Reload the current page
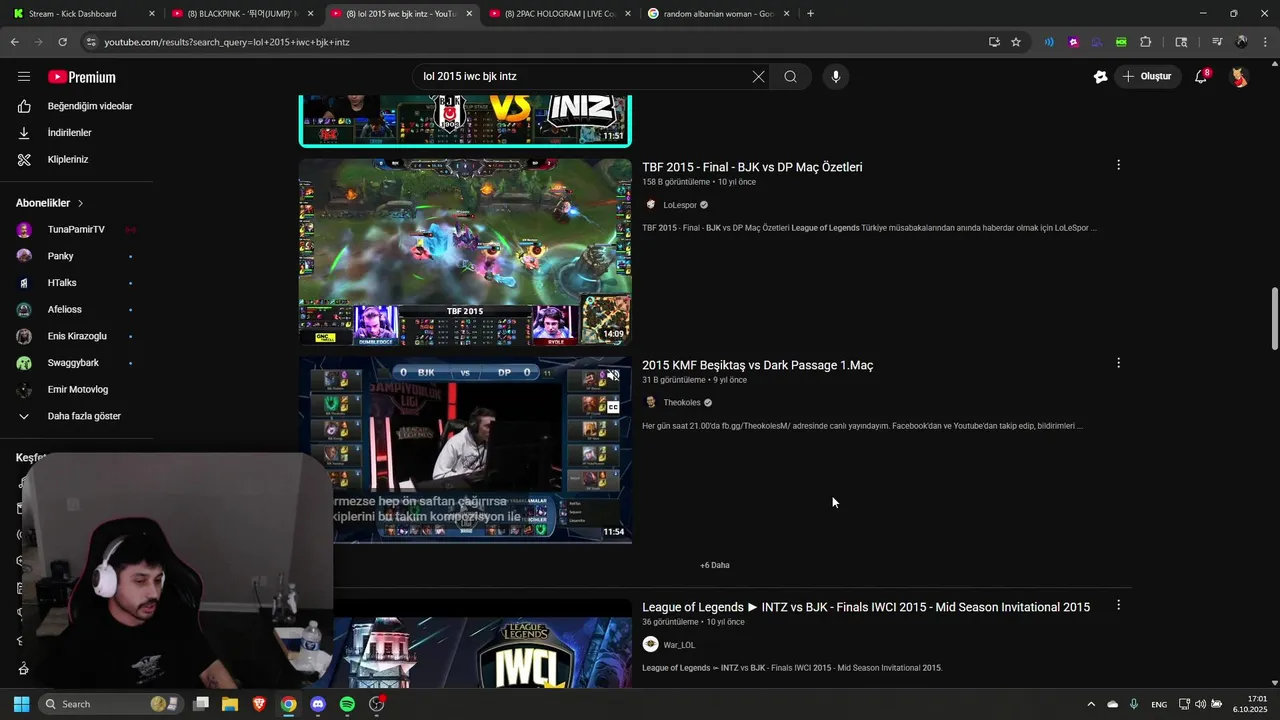The width and height of the screenshot is (1280, 720). (62, 42)
